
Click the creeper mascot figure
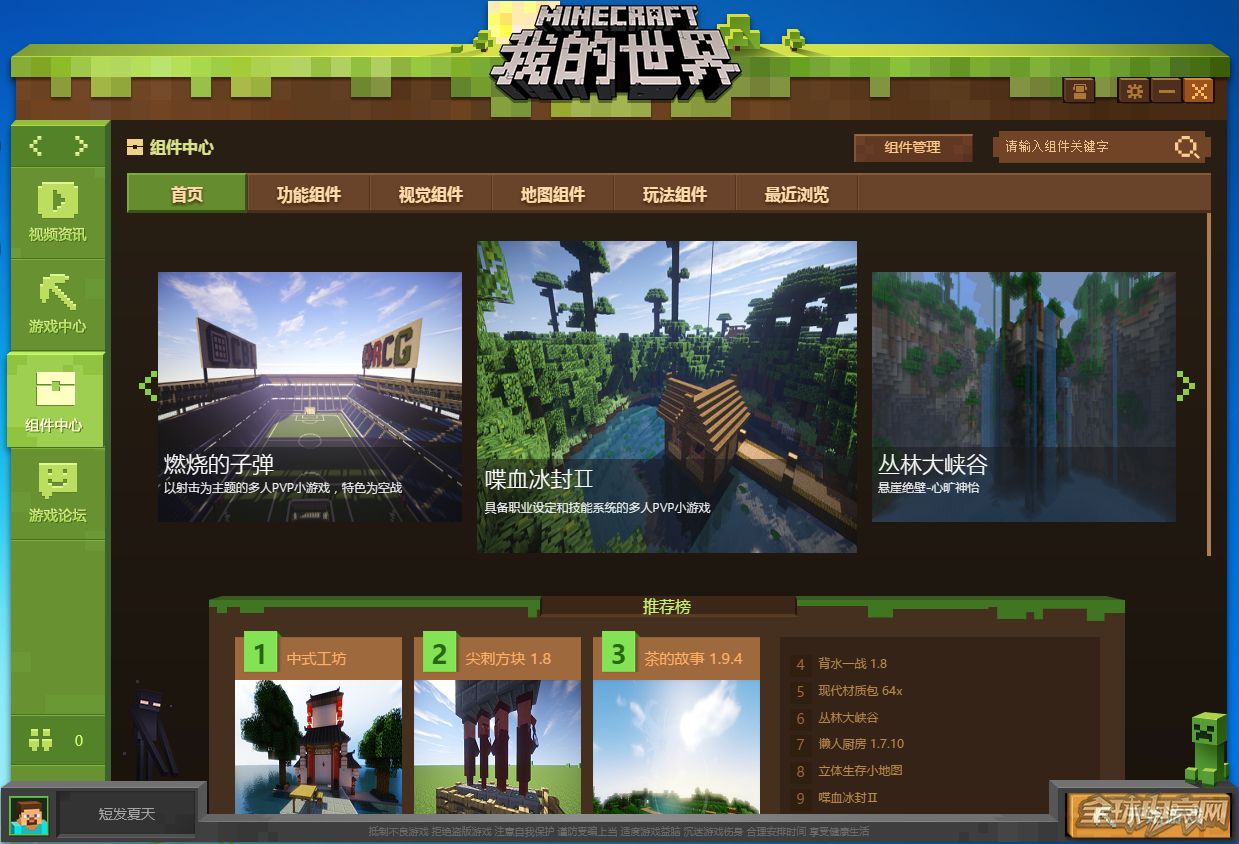(1207, 747)
